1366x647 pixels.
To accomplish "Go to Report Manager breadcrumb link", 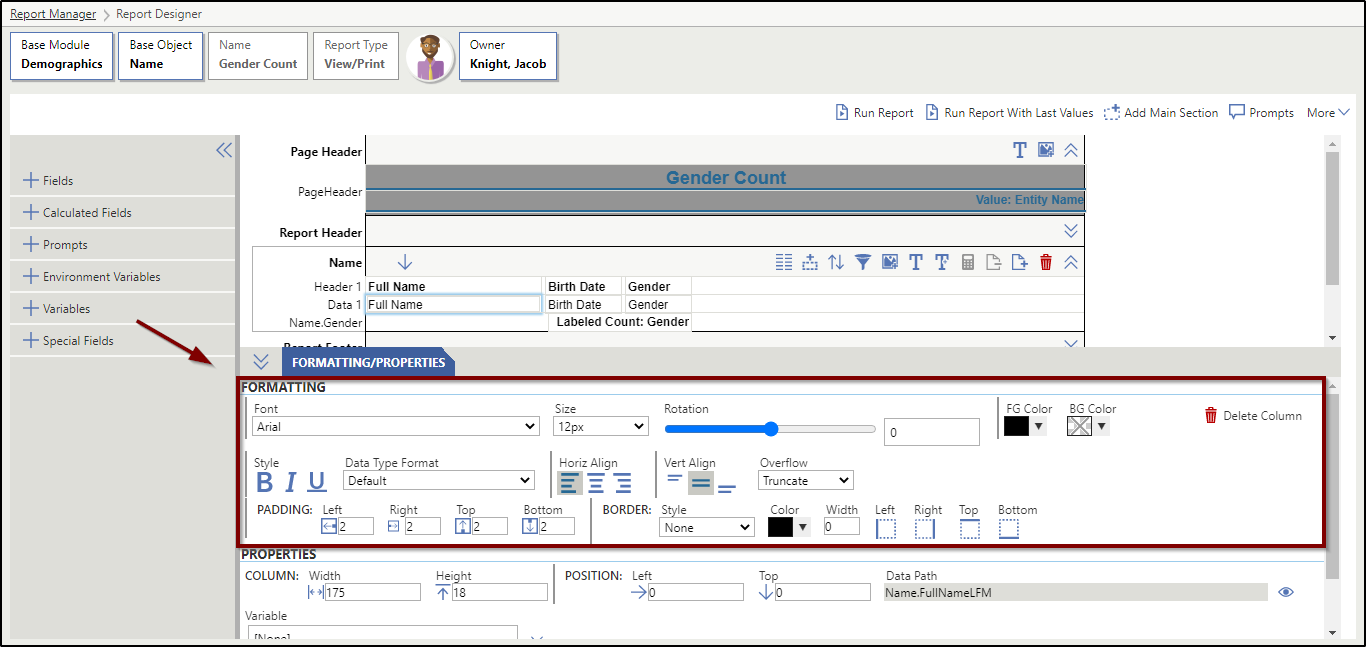I will (53, 14).
